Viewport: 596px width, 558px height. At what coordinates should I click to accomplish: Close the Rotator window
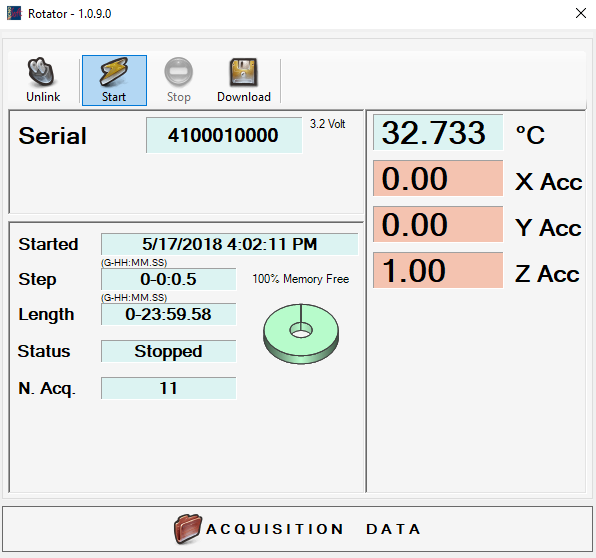point(580,13)
